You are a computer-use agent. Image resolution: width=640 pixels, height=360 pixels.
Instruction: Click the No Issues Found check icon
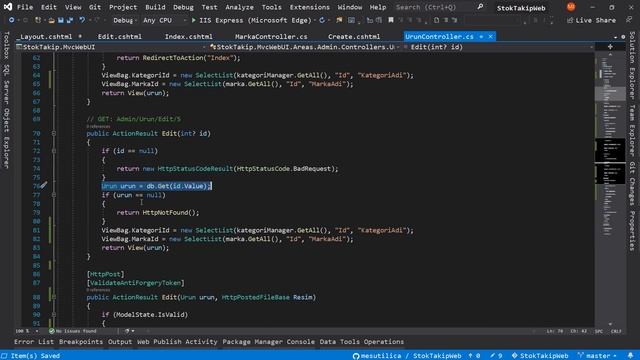[x=52, y=331]
